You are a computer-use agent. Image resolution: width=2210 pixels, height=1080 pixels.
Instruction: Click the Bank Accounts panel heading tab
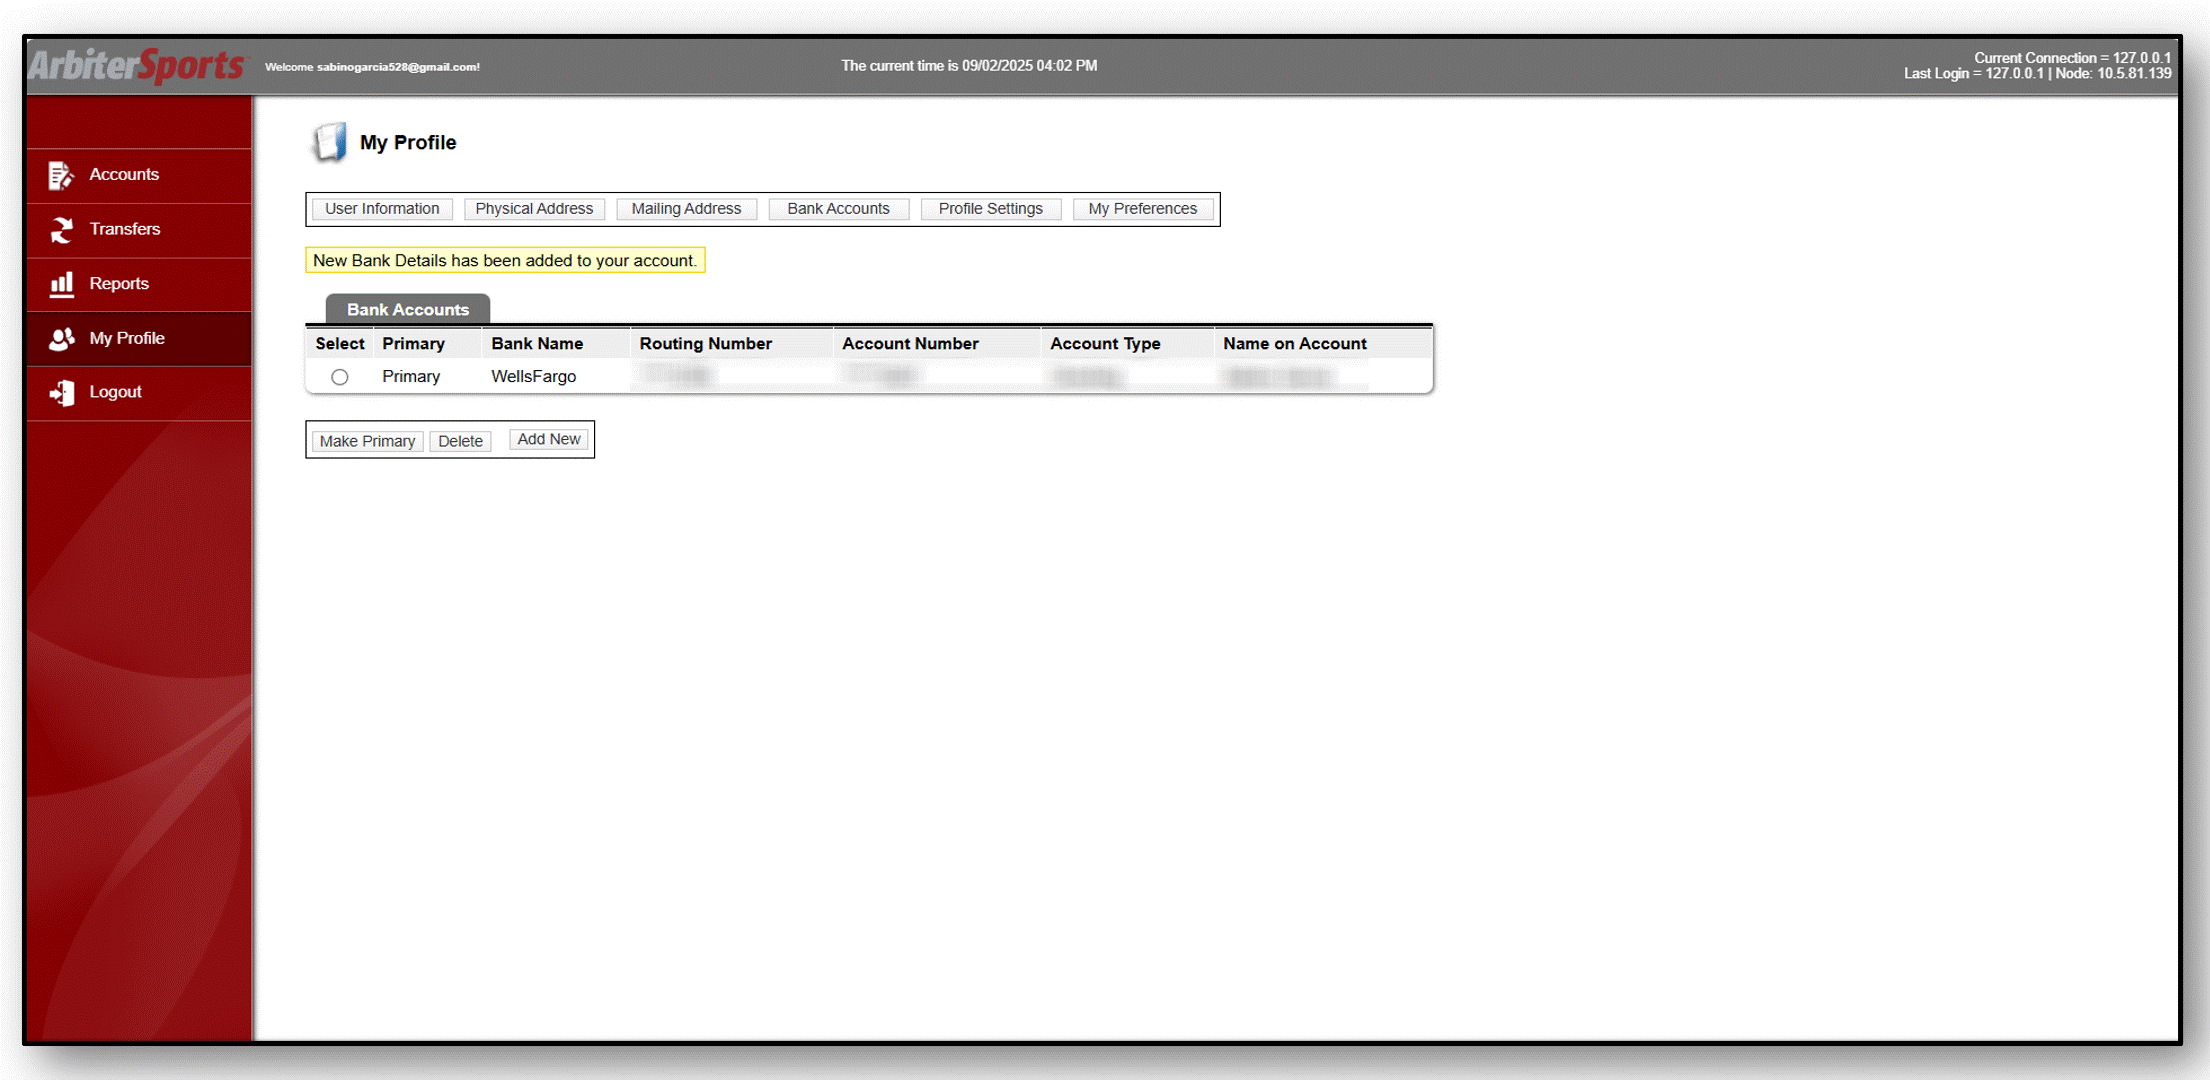point(407,310)
